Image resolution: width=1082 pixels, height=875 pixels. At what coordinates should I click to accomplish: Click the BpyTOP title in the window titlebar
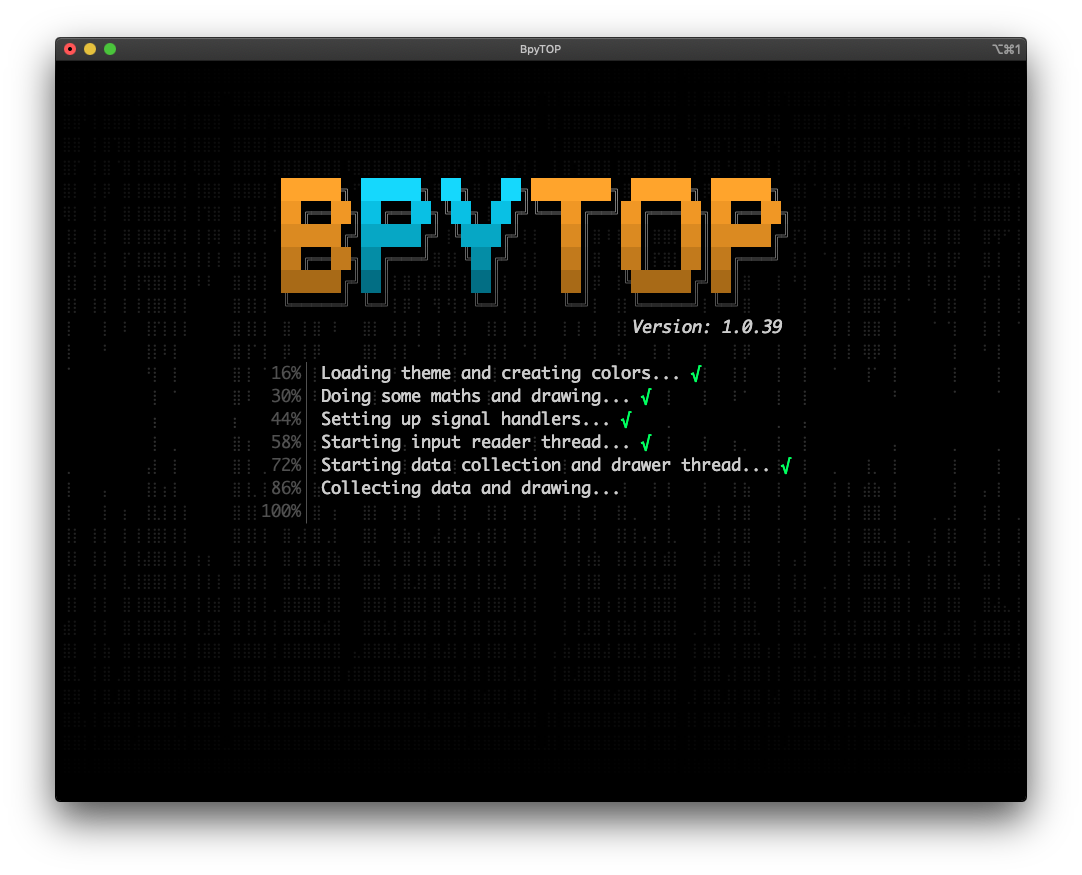point(540,48)
